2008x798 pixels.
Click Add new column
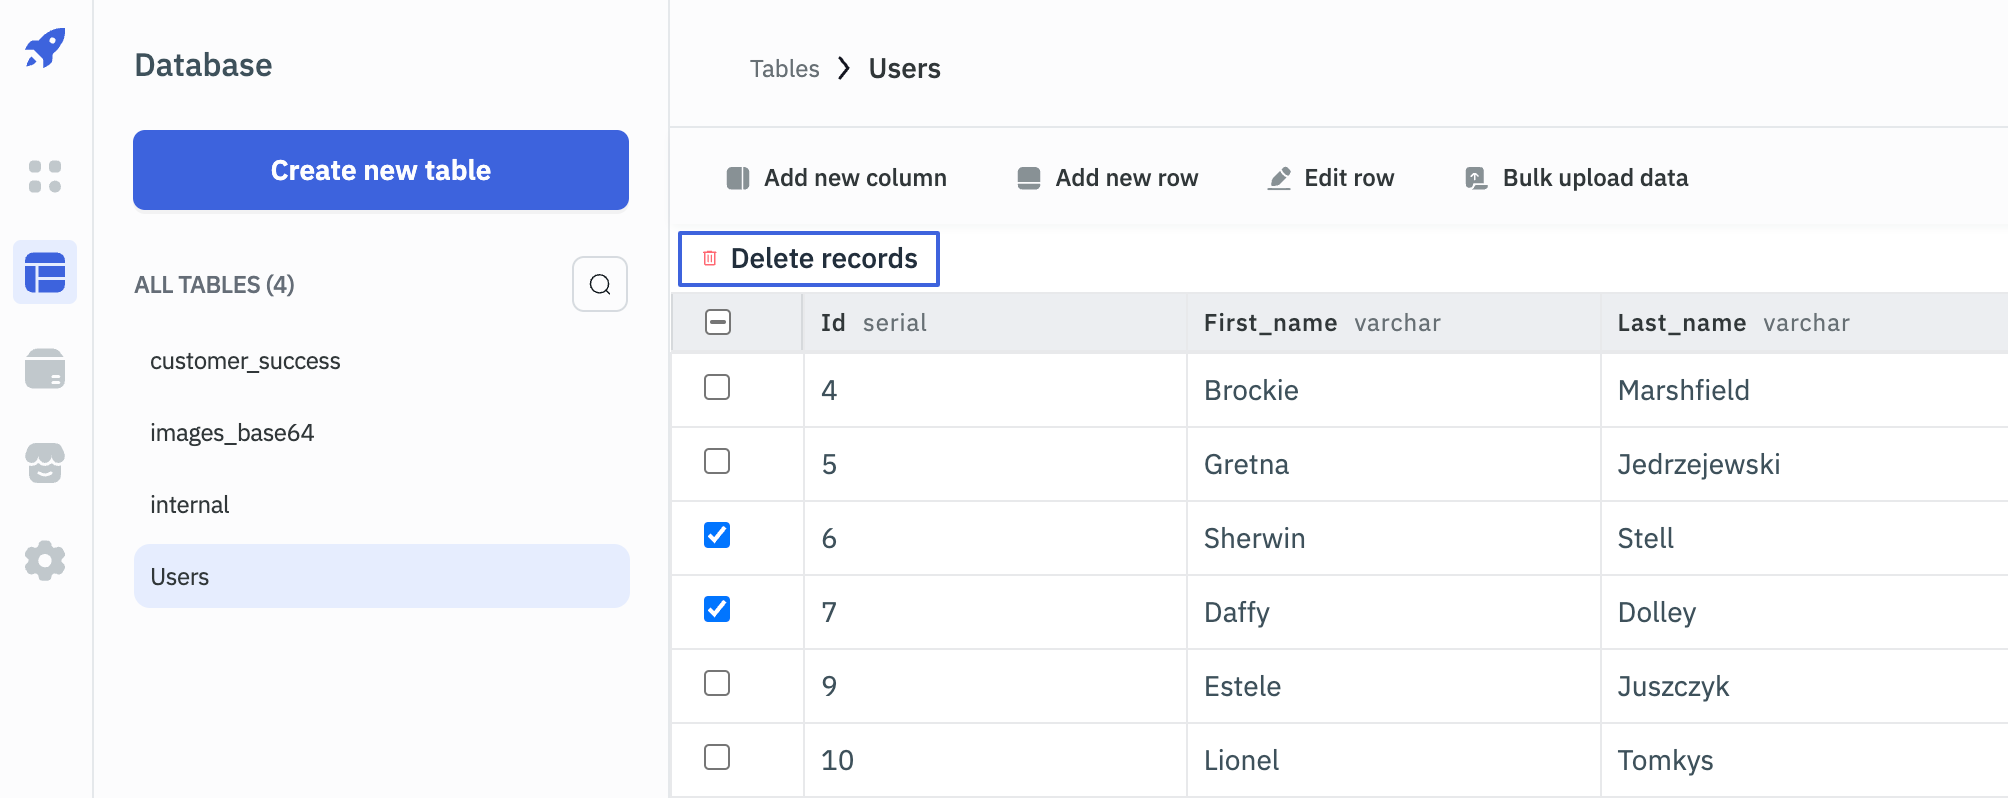[837, 178]
